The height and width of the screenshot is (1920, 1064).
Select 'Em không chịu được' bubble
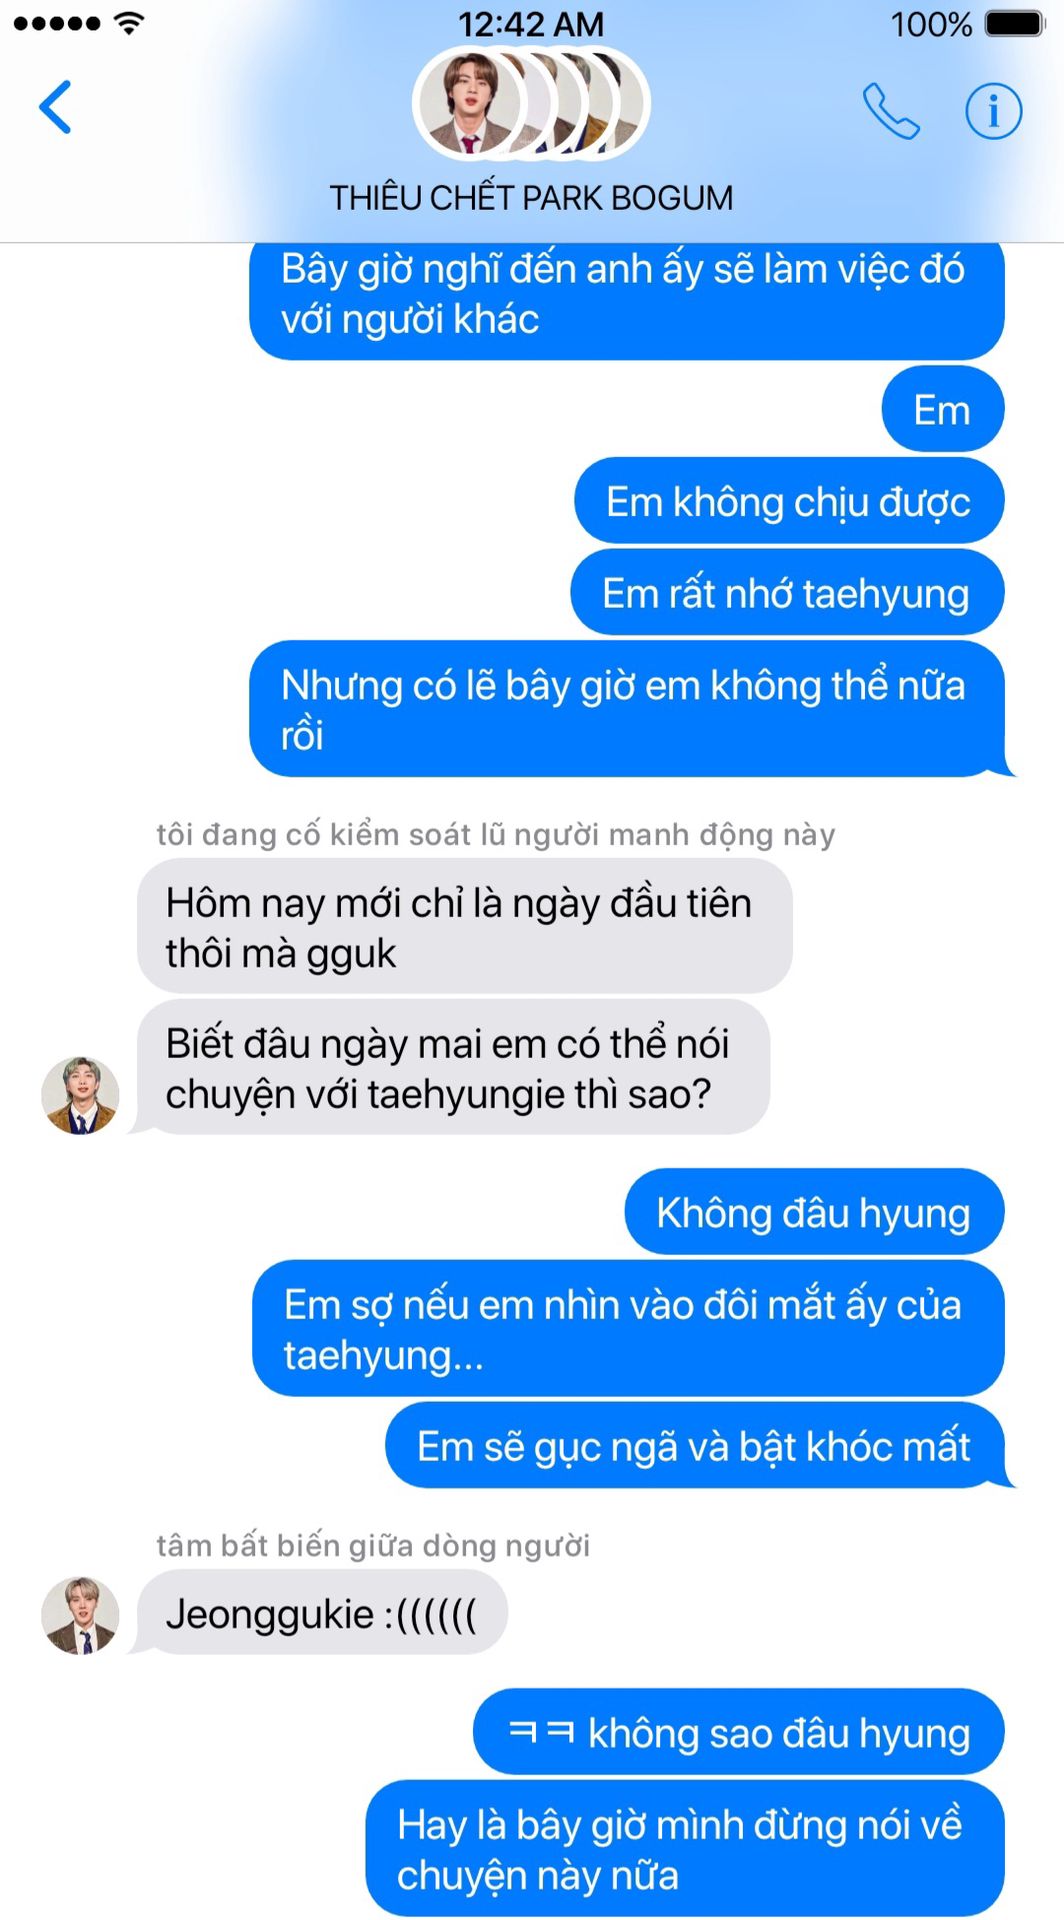point(788,501)
